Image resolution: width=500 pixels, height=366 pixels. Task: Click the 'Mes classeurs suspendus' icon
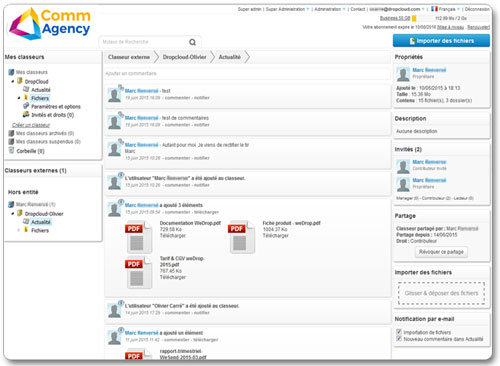(11, 141)
